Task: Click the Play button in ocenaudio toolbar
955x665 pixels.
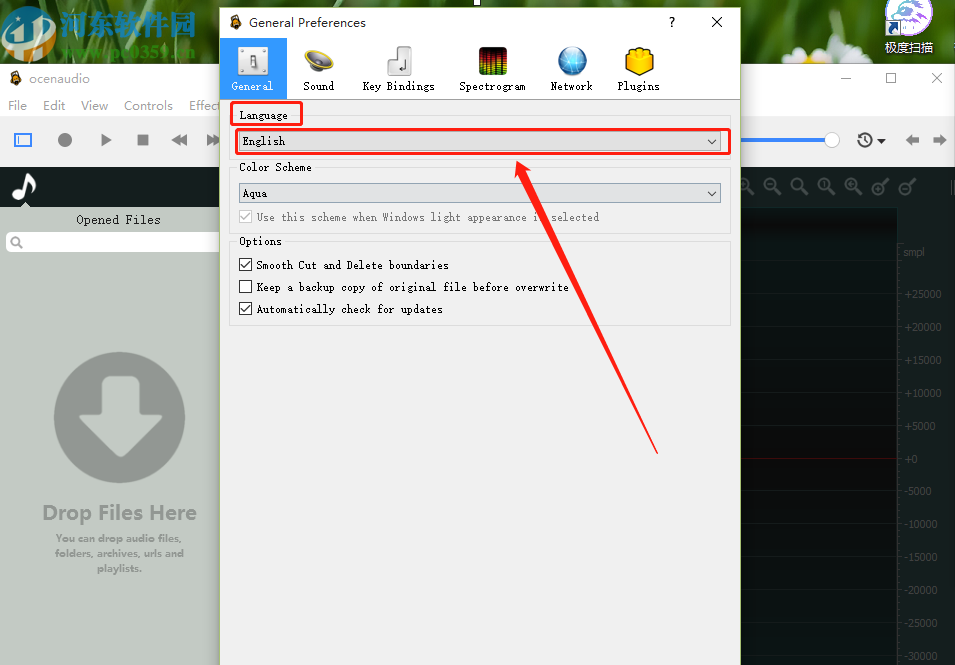Action: point(105,140)
